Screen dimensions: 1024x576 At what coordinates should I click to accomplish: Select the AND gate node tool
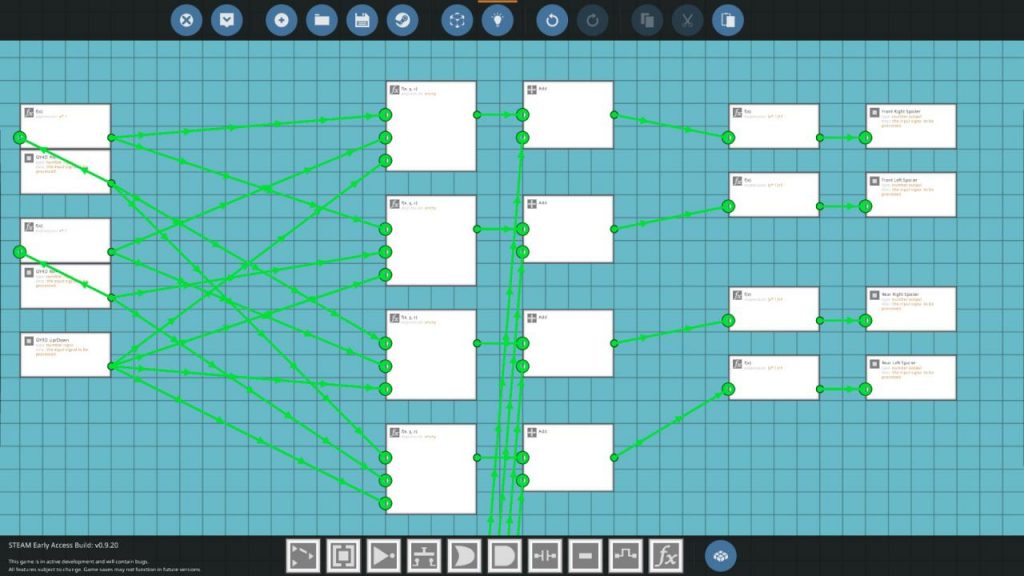[x=507, y=558]
